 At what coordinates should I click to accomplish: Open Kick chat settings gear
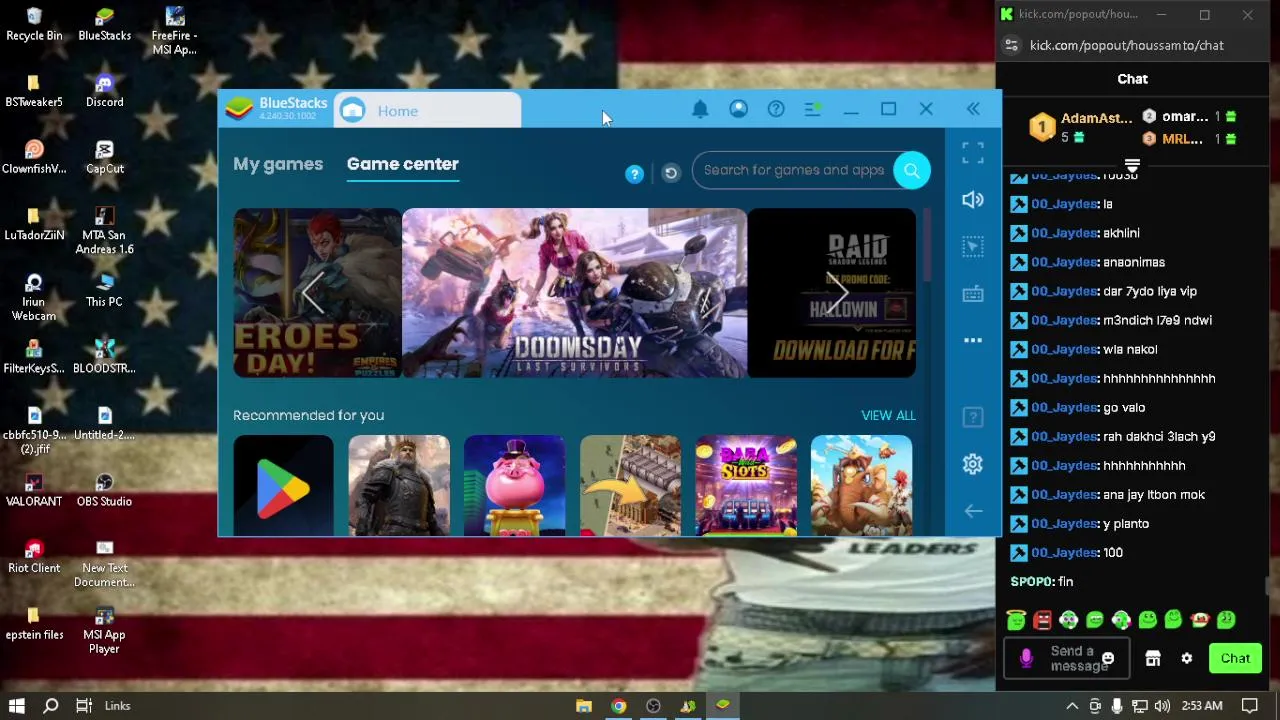point(1187,658)
